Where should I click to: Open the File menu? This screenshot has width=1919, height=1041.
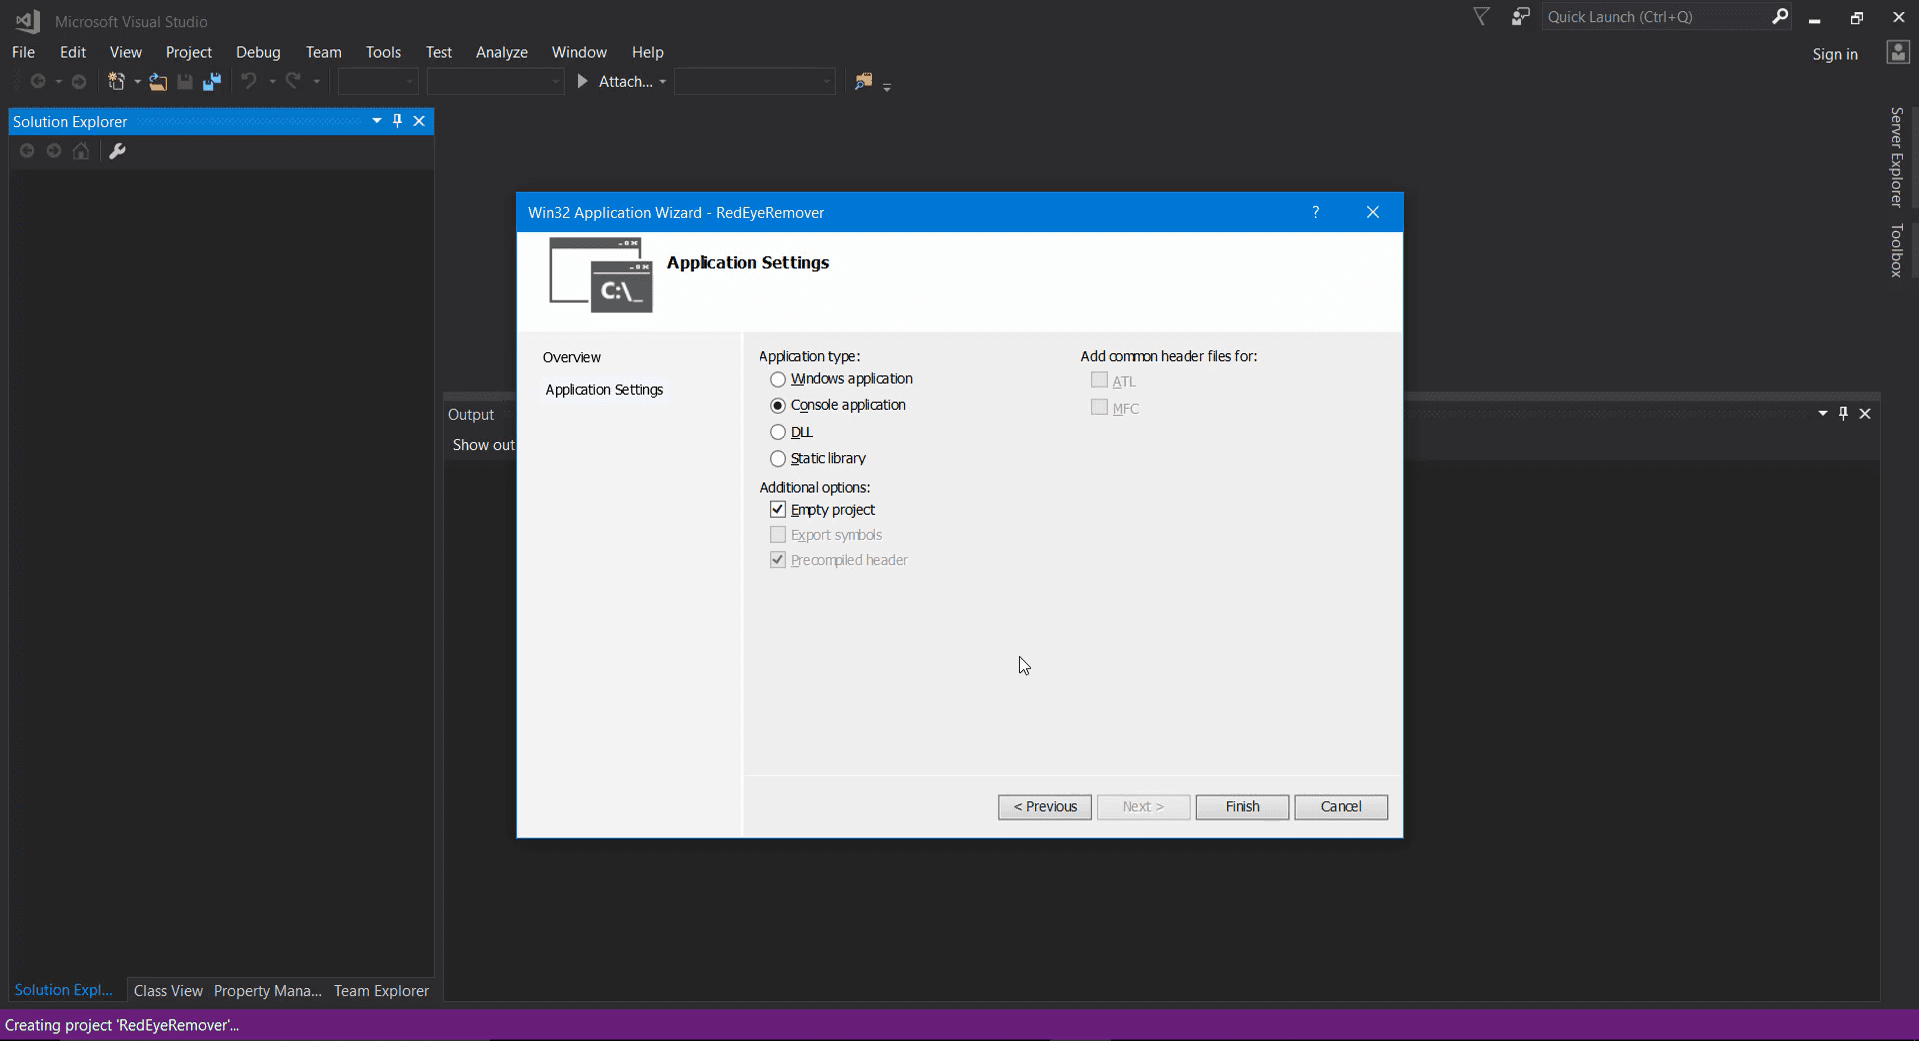23,52
